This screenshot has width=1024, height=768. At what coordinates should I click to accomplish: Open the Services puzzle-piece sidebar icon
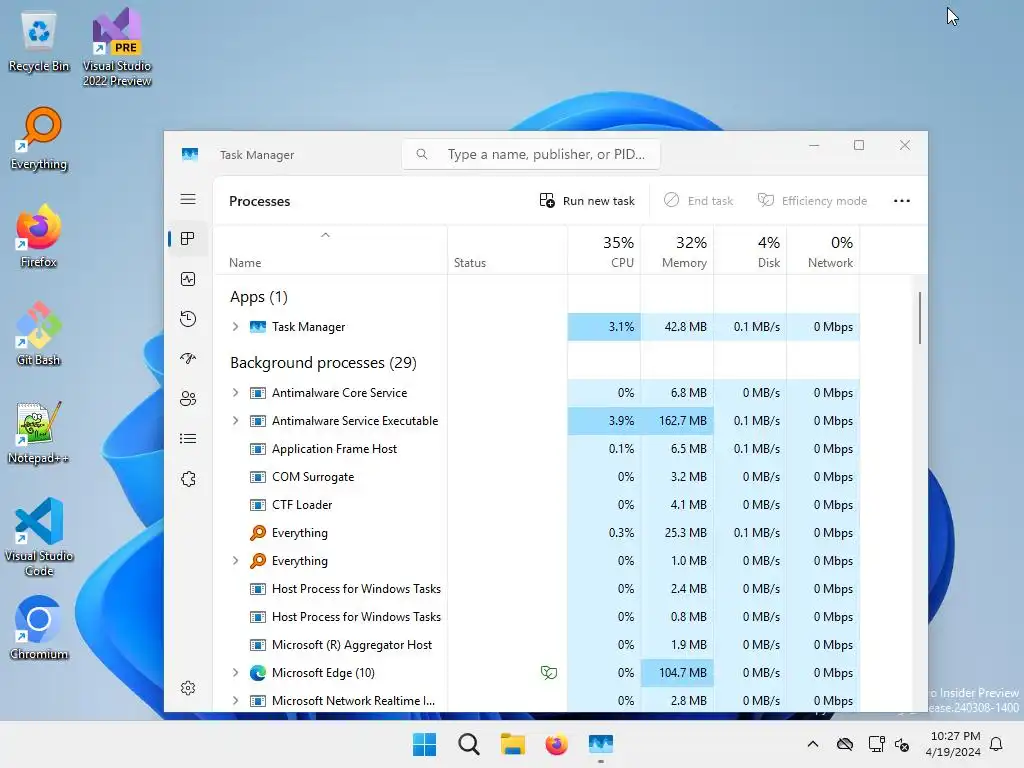[x=188, y=479]
